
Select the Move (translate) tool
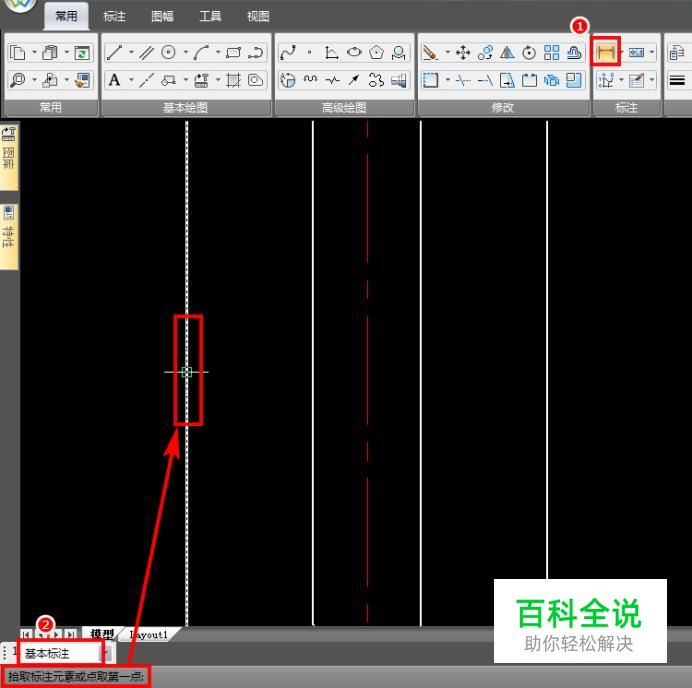pyautogui.click(x=463, y=53)
